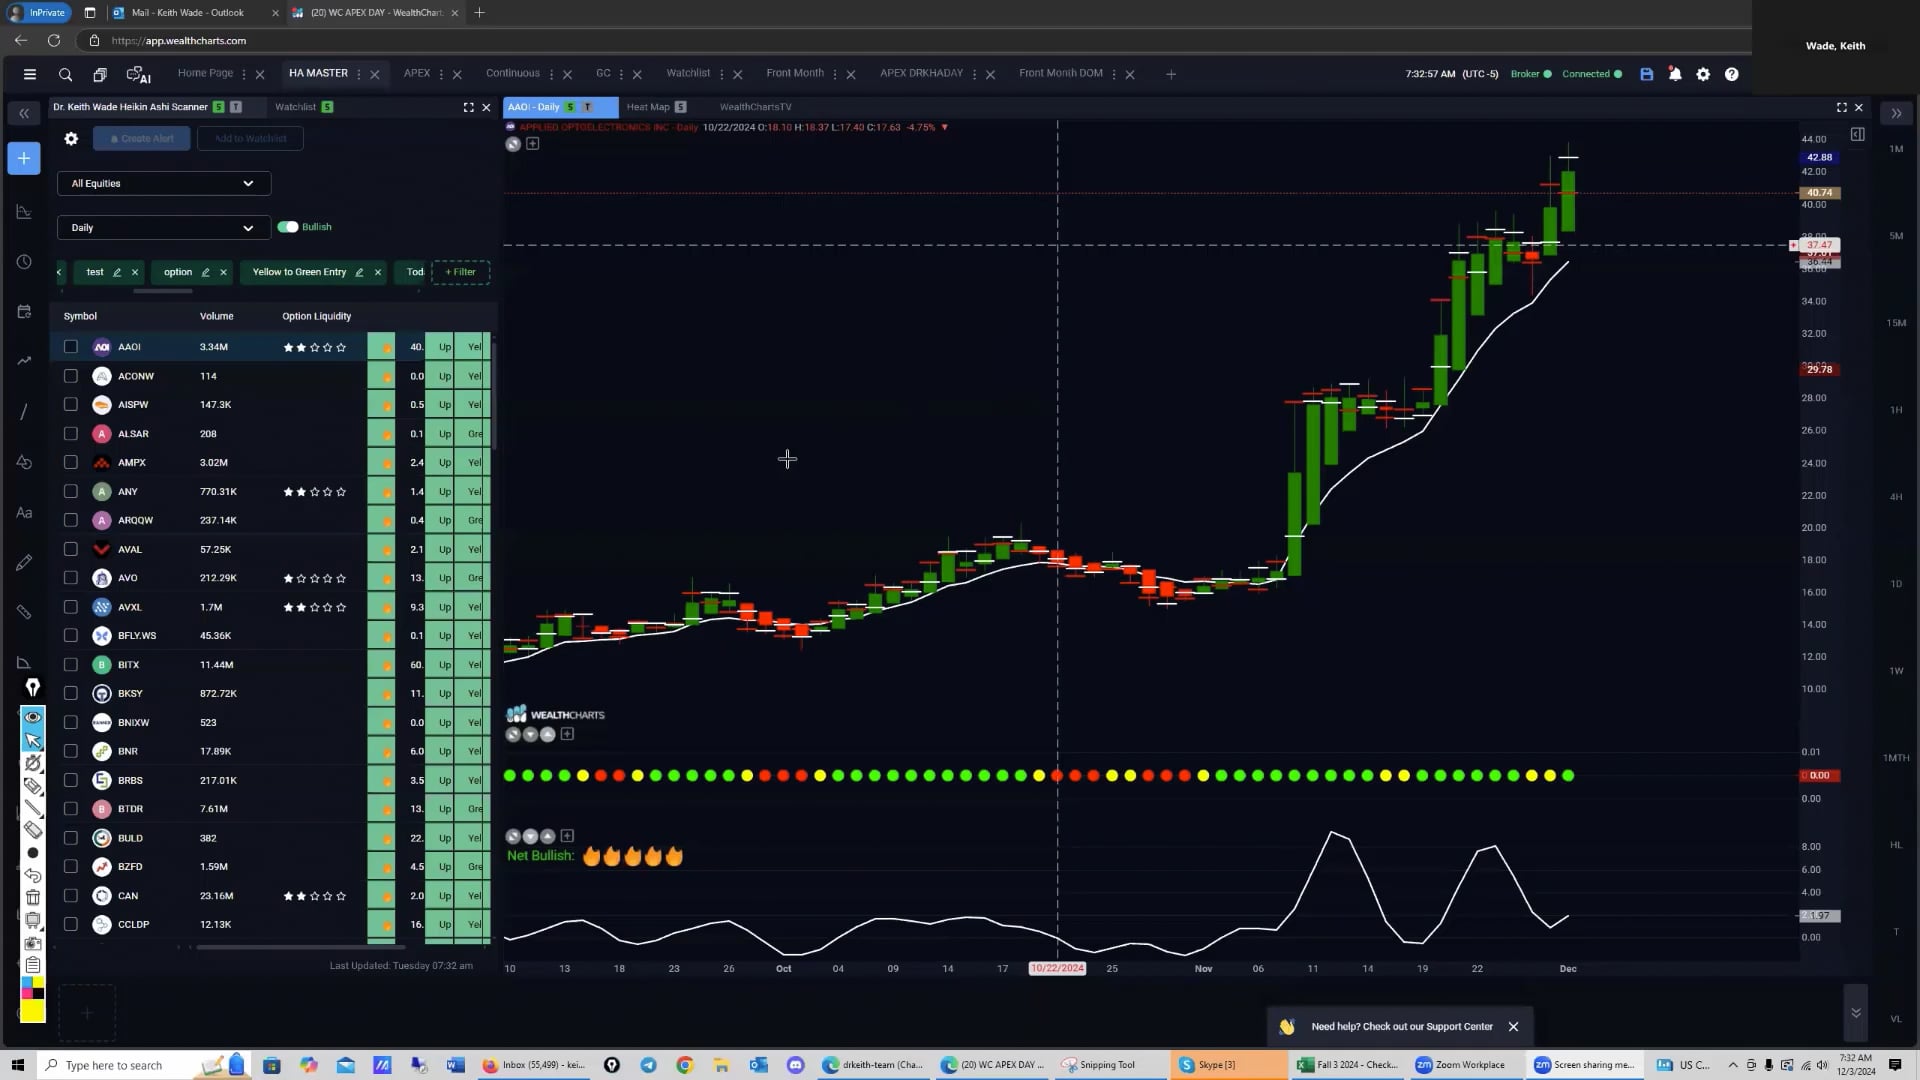This screenshot has width=1920, height=1080.
Task: Open the calendar icon in left sidebar
Action: tap(24, 312)
